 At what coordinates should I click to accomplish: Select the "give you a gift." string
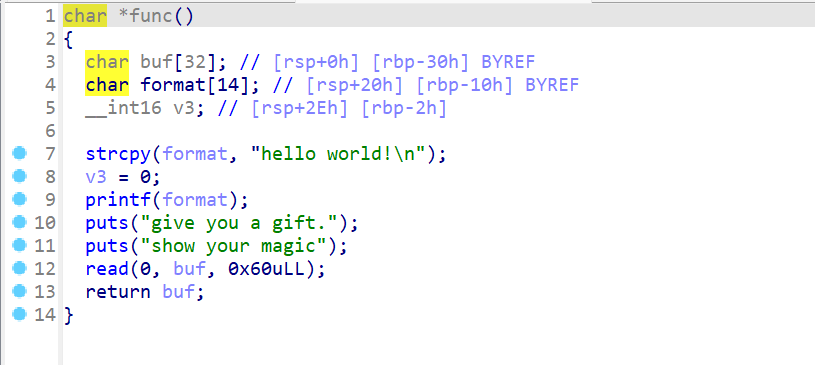click(239, 223)
